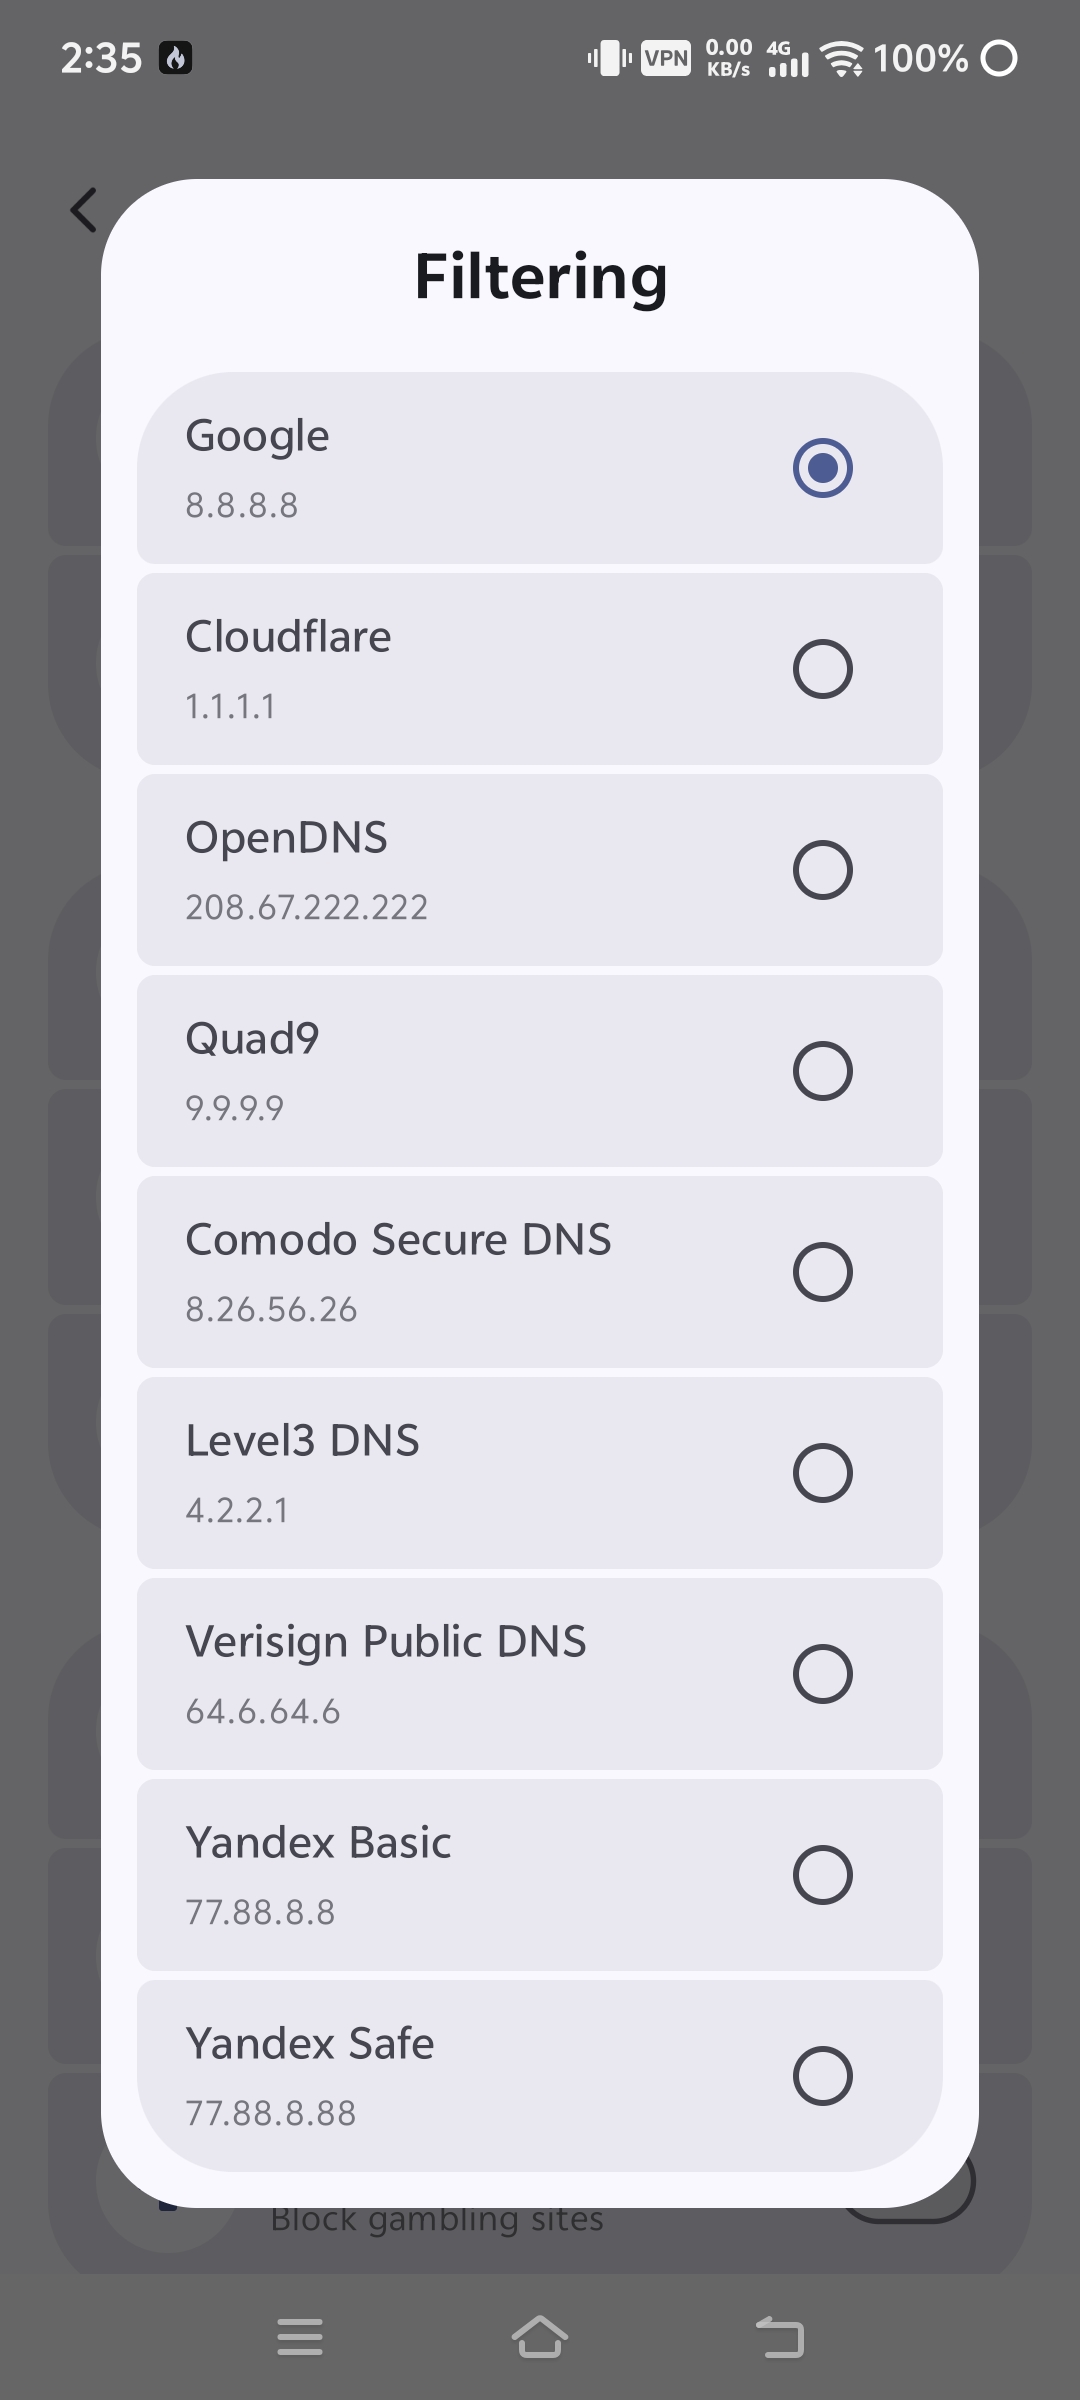The height and width of the screenshot is (2400, 1080).
Task: Select the Cloudflare radio button
Action: [x=822, y=669]
